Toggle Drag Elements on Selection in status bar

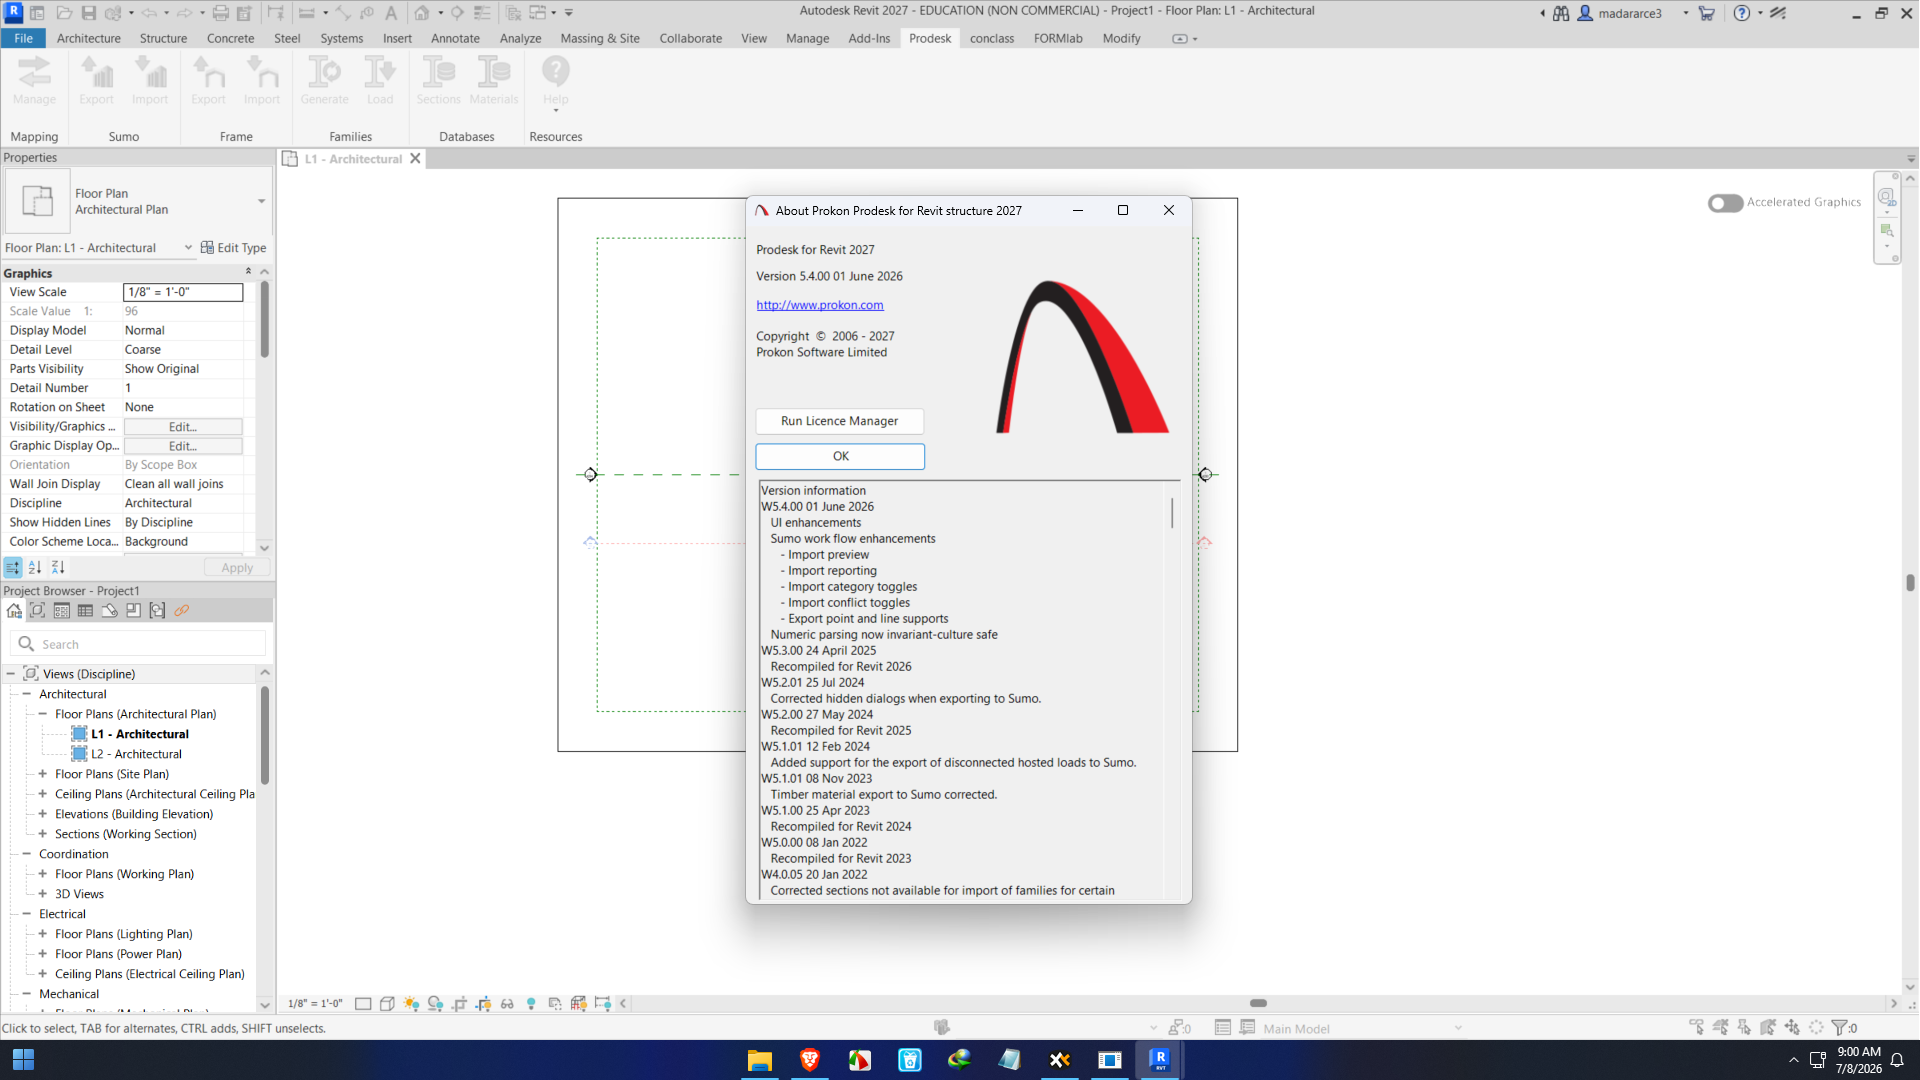(x=1793, y=1028)
